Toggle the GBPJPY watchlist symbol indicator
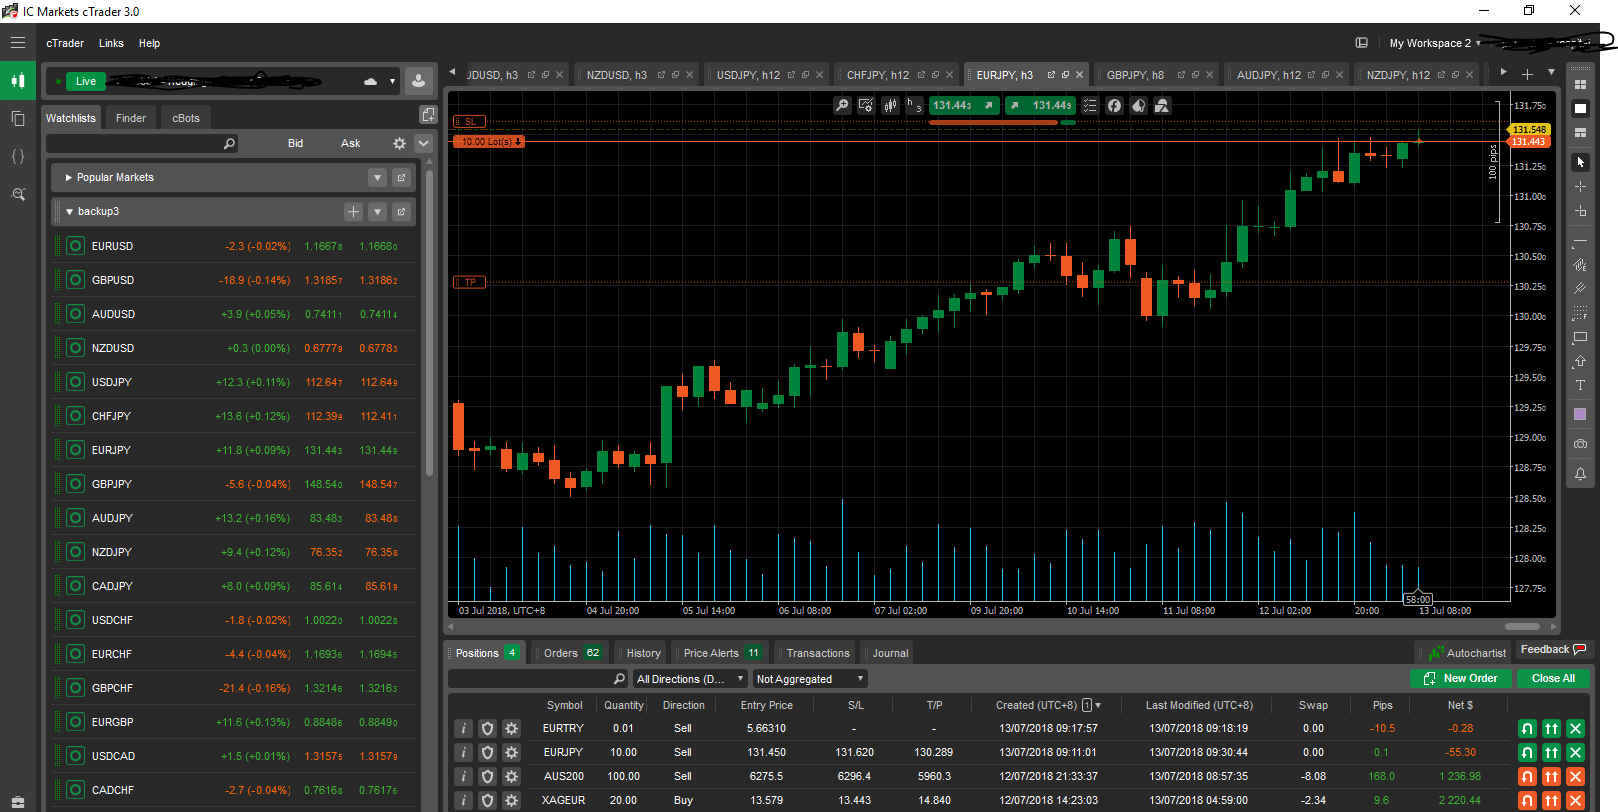 point(75,484)
